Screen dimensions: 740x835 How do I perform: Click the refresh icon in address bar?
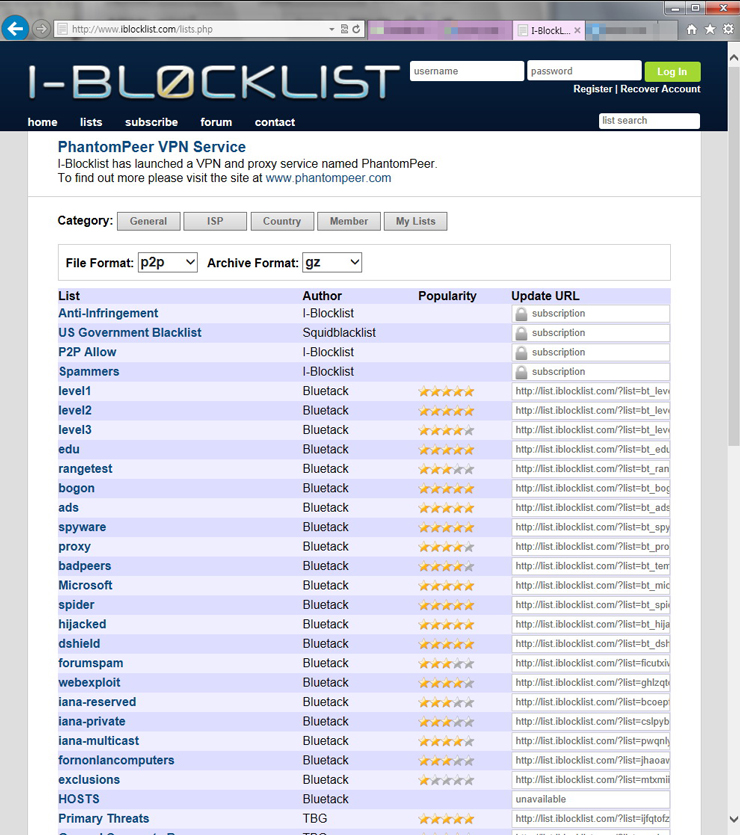click(x=356, y=29)
